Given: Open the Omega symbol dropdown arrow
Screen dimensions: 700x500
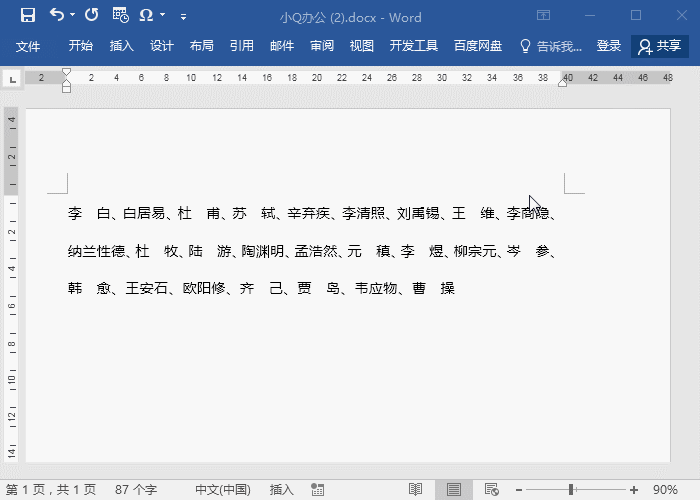Looking at the screenshot, I should 162,15.
